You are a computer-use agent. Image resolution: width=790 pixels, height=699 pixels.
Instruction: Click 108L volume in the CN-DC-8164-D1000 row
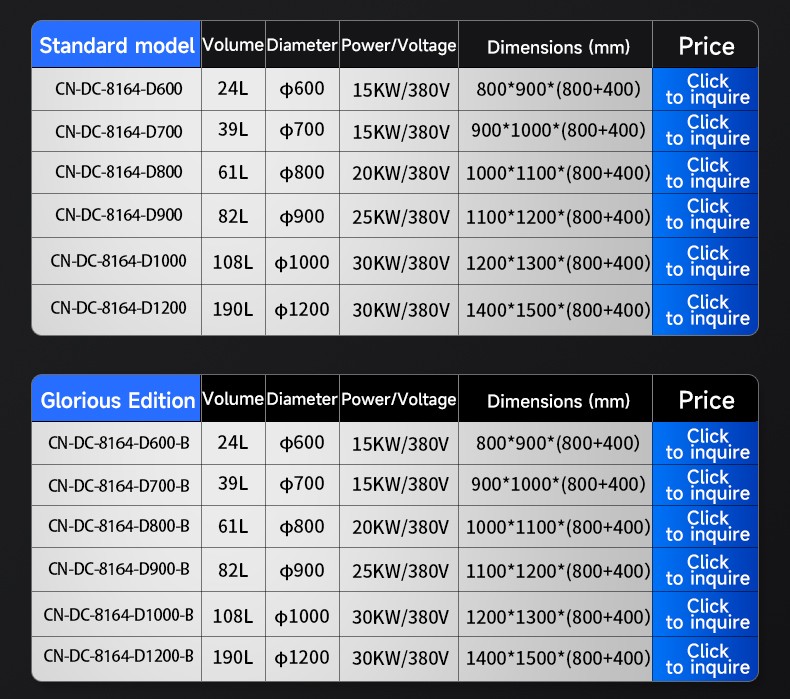233,263
